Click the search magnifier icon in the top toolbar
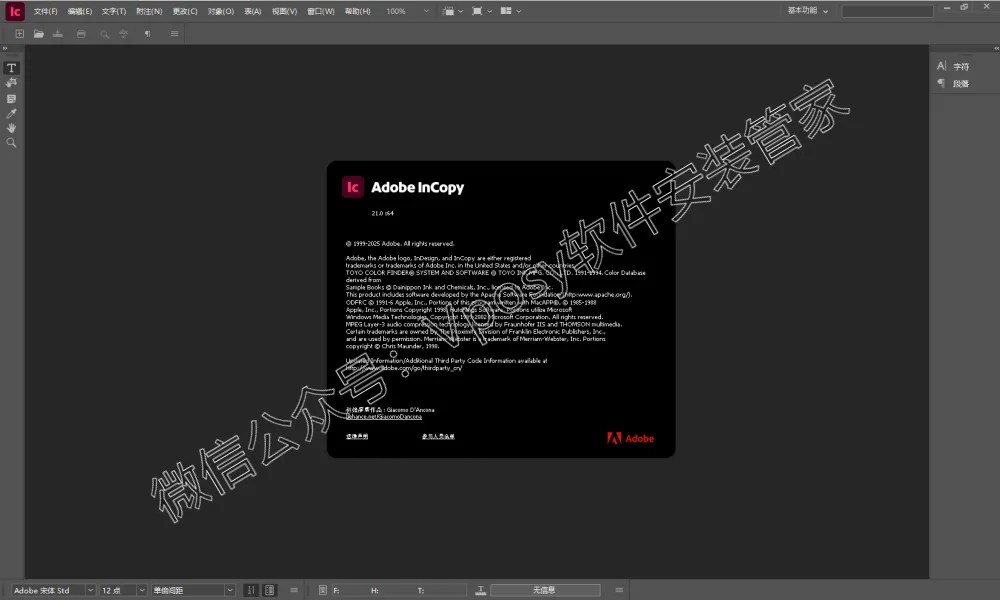This screenshot has width=1000, height=600. tap(104, 33)
